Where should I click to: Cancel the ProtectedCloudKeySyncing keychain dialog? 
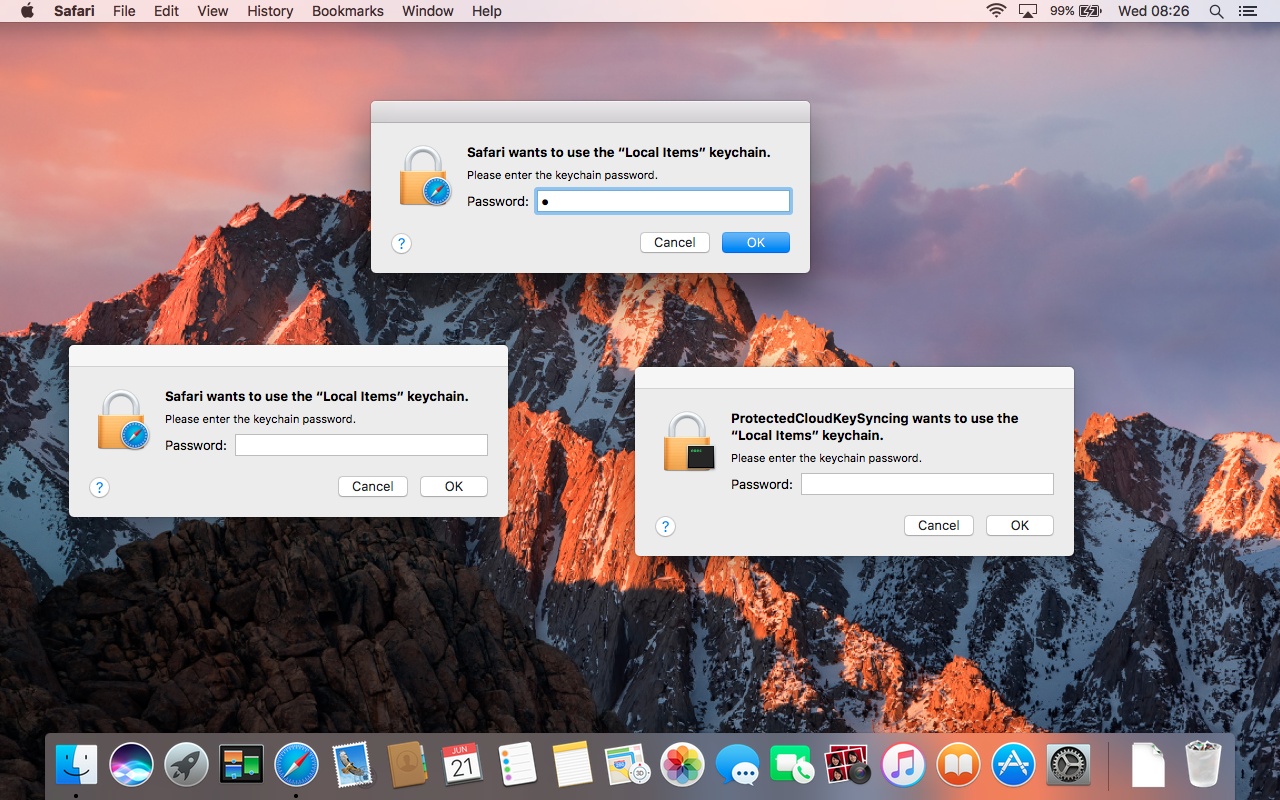point(939,525)
